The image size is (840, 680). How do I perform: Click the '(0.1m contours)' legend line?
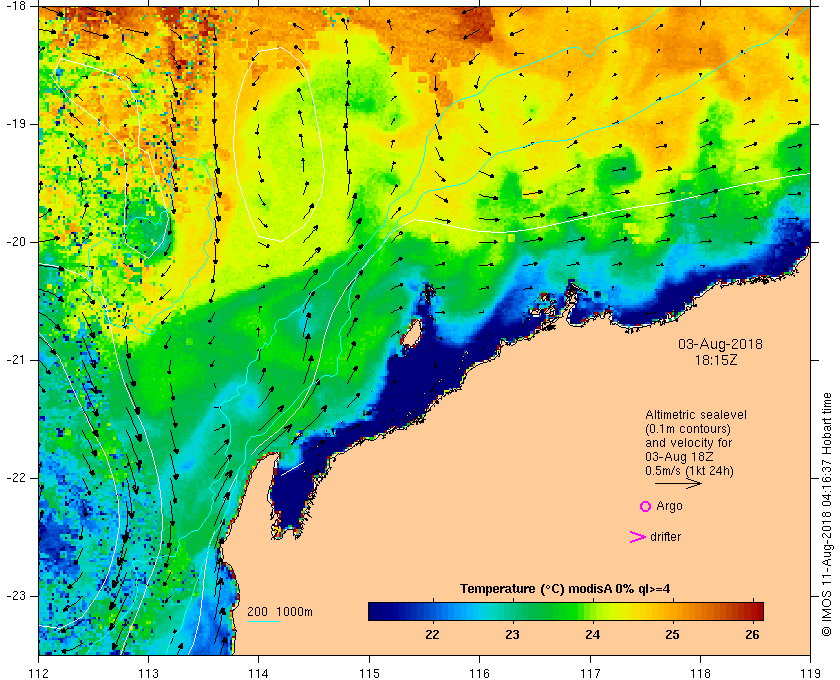[688, 429]
